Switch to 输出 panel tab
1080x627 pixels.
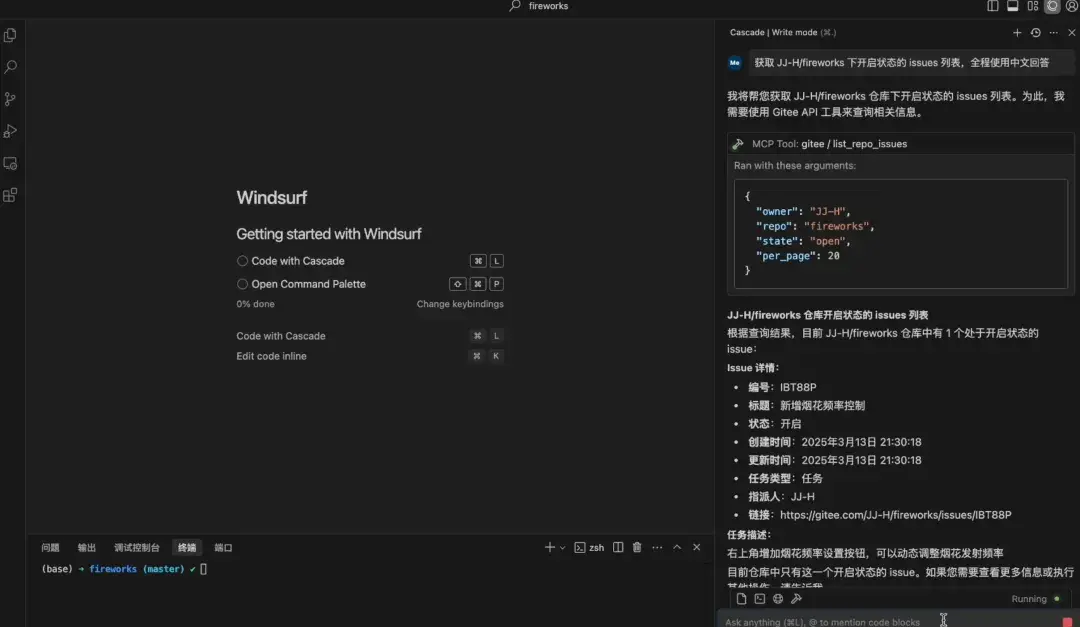click(87, 548)
